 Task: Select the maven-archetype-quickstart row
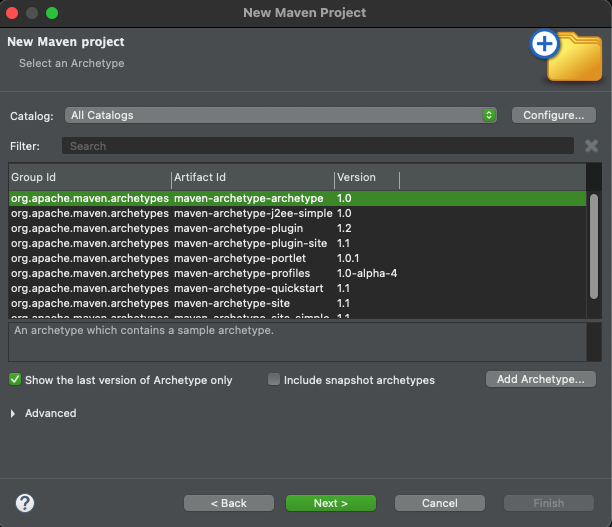click(x=297, y=288)
